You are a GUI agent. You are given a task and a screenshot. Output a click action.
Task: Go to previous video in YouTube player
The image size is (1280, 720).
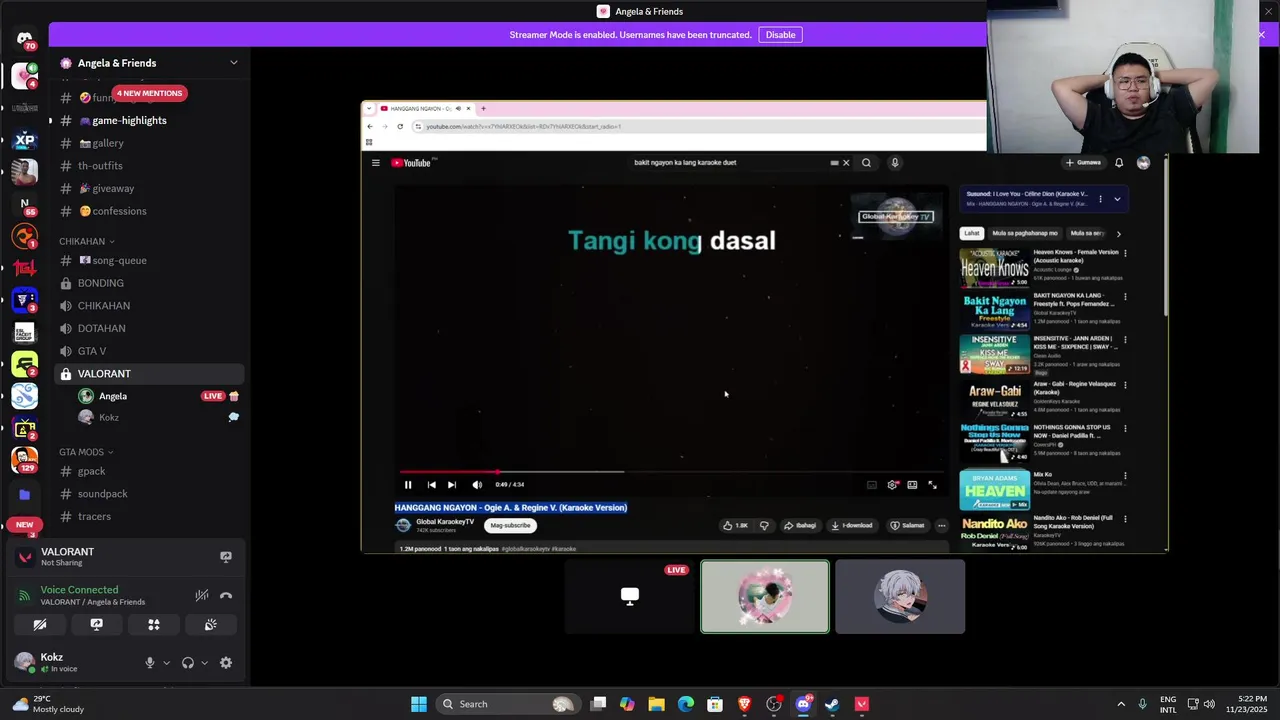(431, 485)
